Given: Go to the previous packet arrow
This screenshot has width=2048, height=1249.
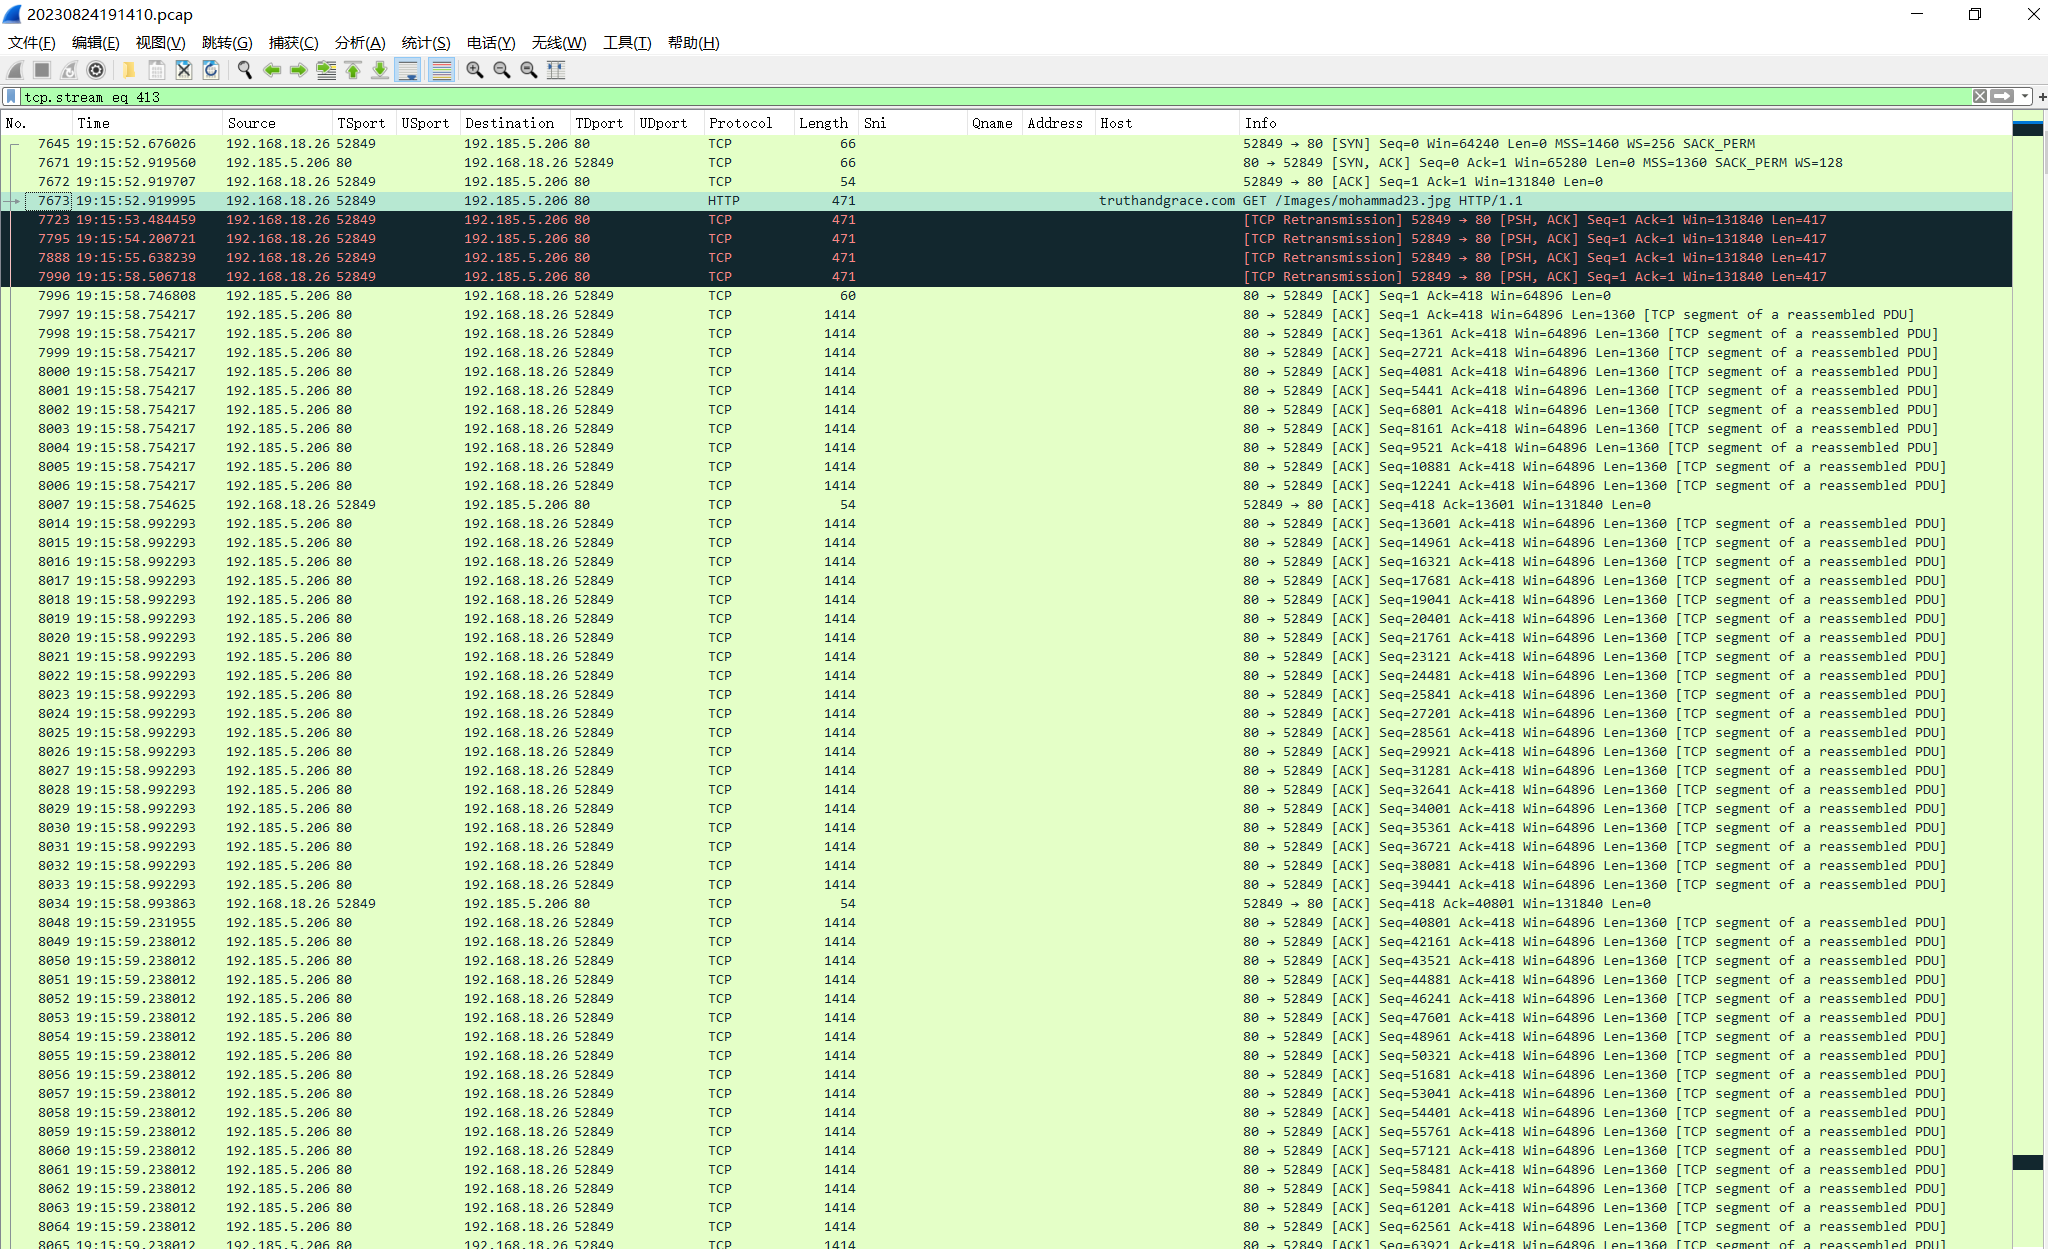Looking at the screenshot, I should pos(272,70).
